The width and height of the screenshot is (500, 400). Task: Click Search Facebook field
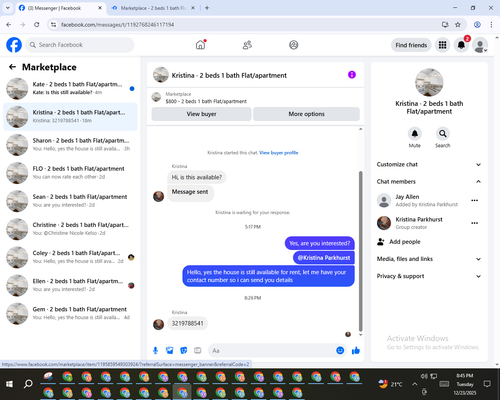[x=80, y=45]
